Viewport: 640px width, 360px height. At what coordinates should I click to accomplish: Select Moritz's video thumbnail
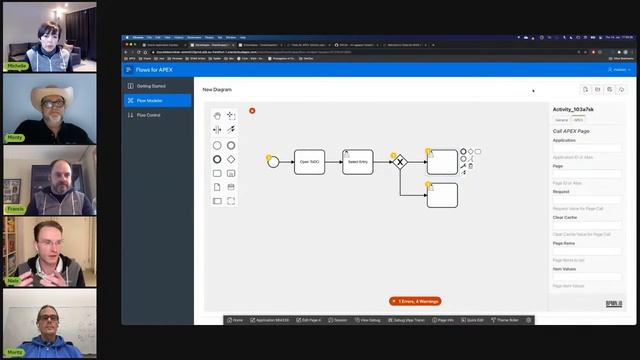coord(50,323)
